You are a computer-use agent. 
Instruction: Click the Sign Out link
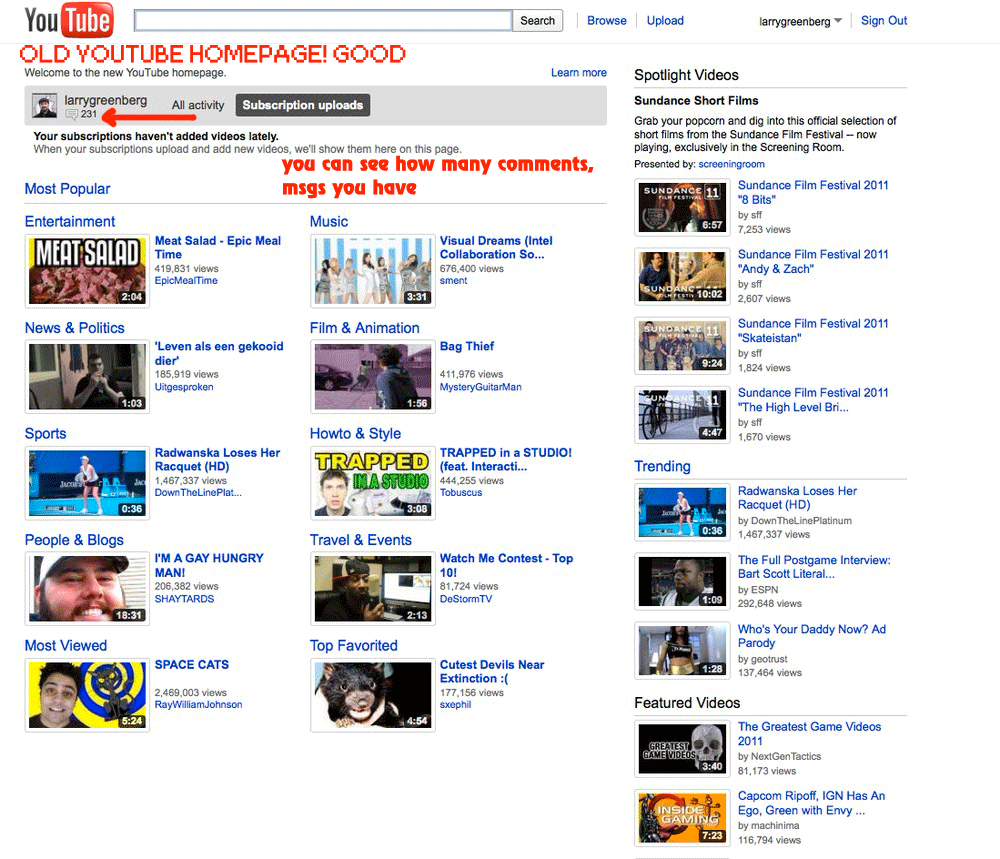884,20
